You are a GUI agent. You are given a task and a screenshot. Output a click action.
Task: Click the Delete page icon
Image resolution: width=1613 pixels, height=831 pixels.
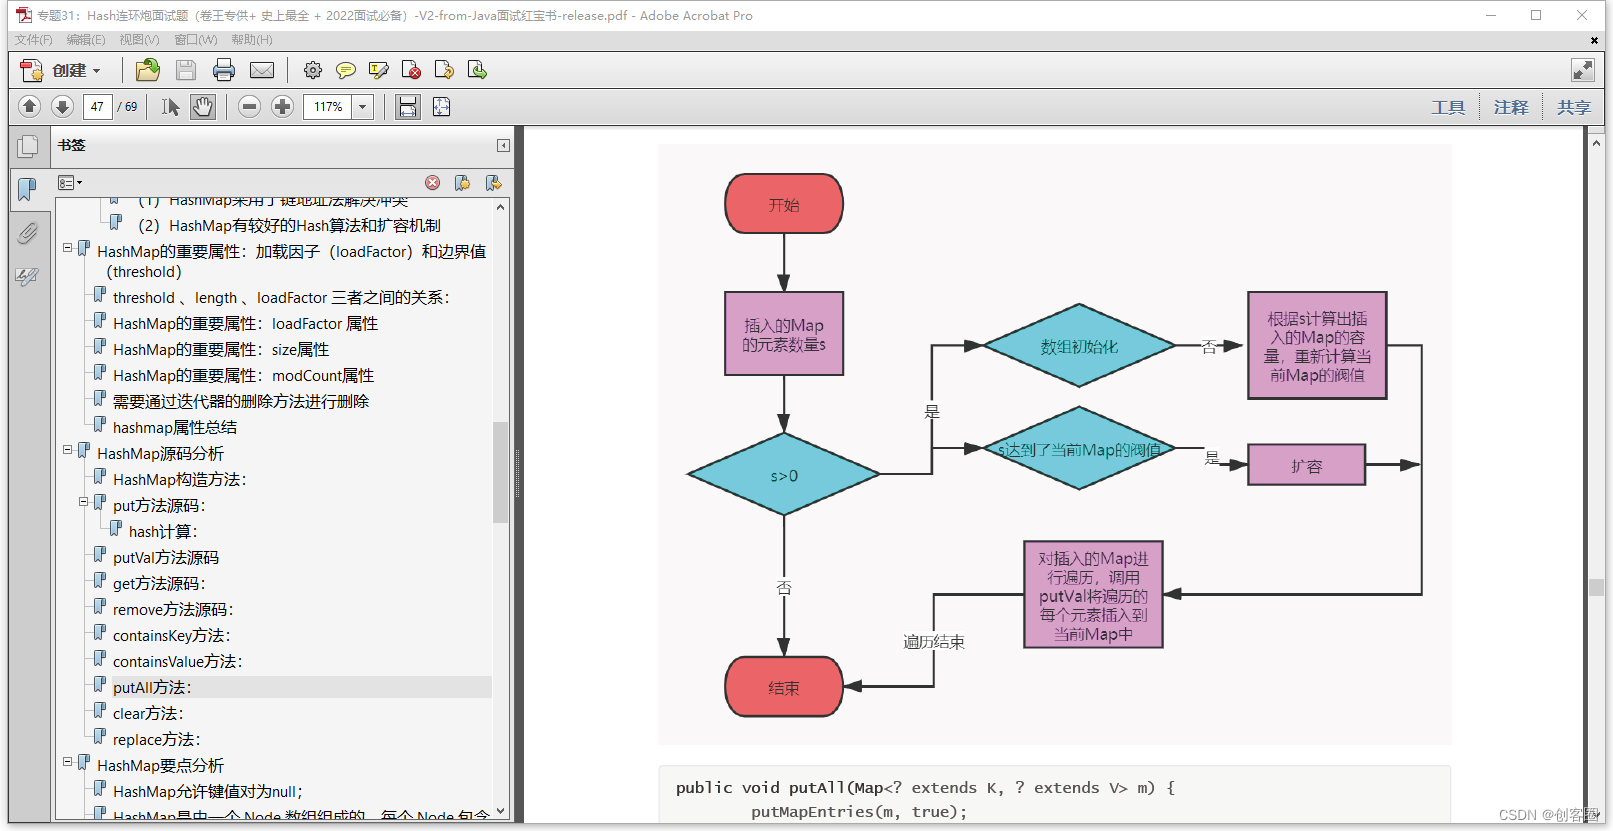coord(411,70)
